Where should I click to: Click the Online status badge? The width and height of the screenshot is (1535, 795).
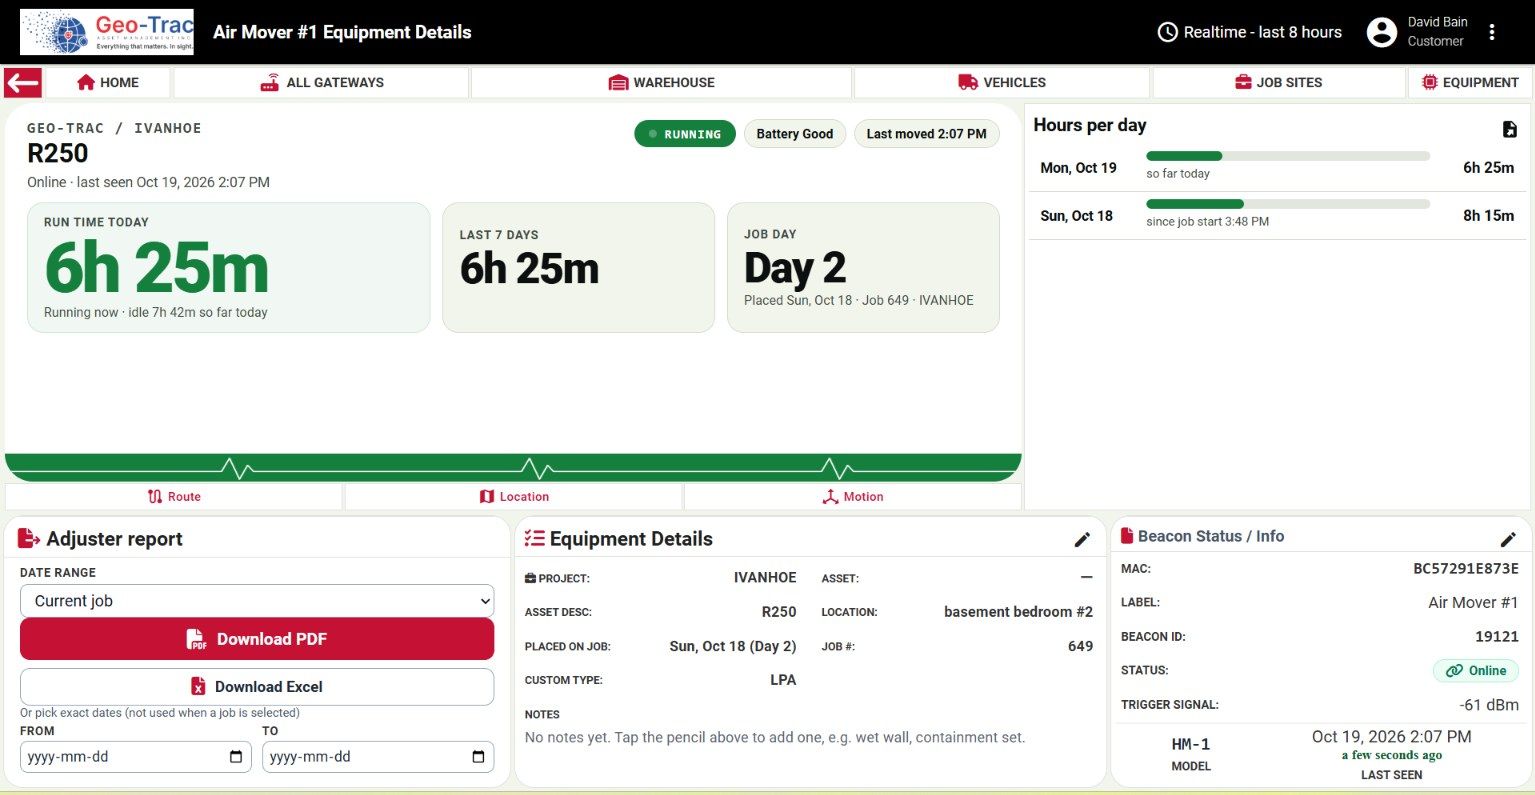(x=1476, y=671)
